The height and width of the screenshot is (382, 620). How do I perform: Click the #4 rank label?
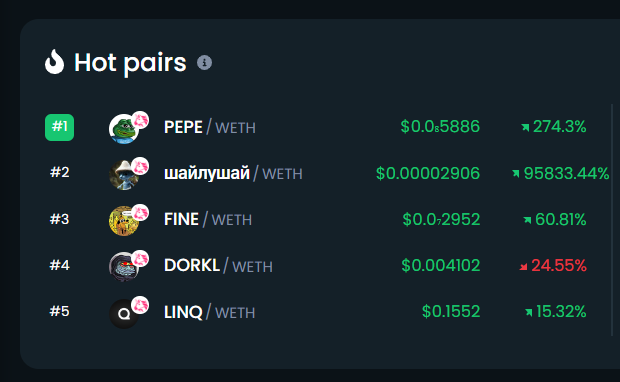(x=60, y=265)
